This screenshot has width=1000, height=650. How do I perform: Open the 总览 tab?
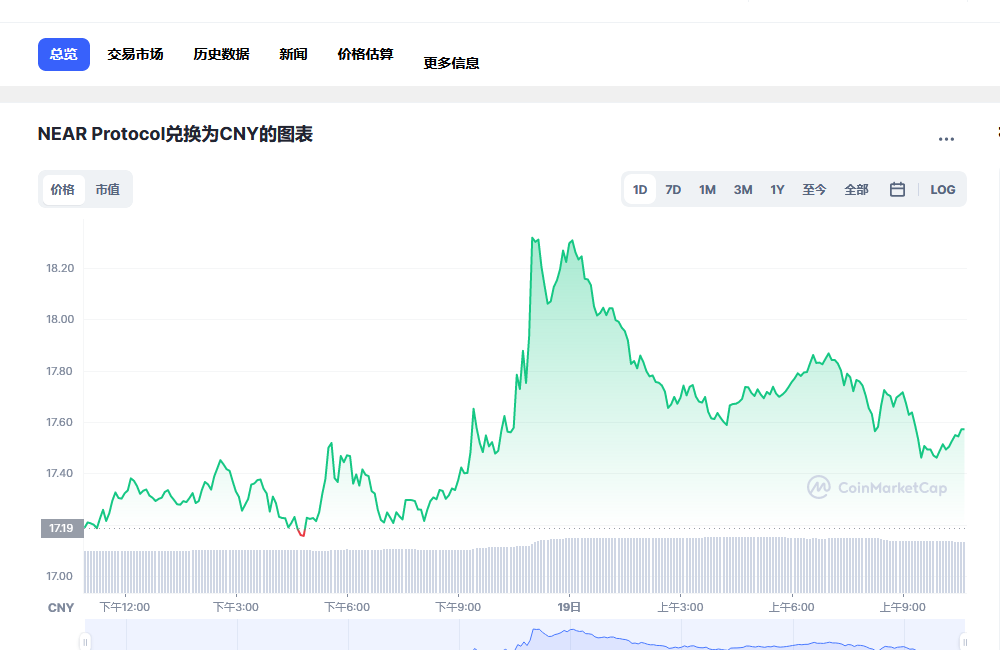[64, 54]
